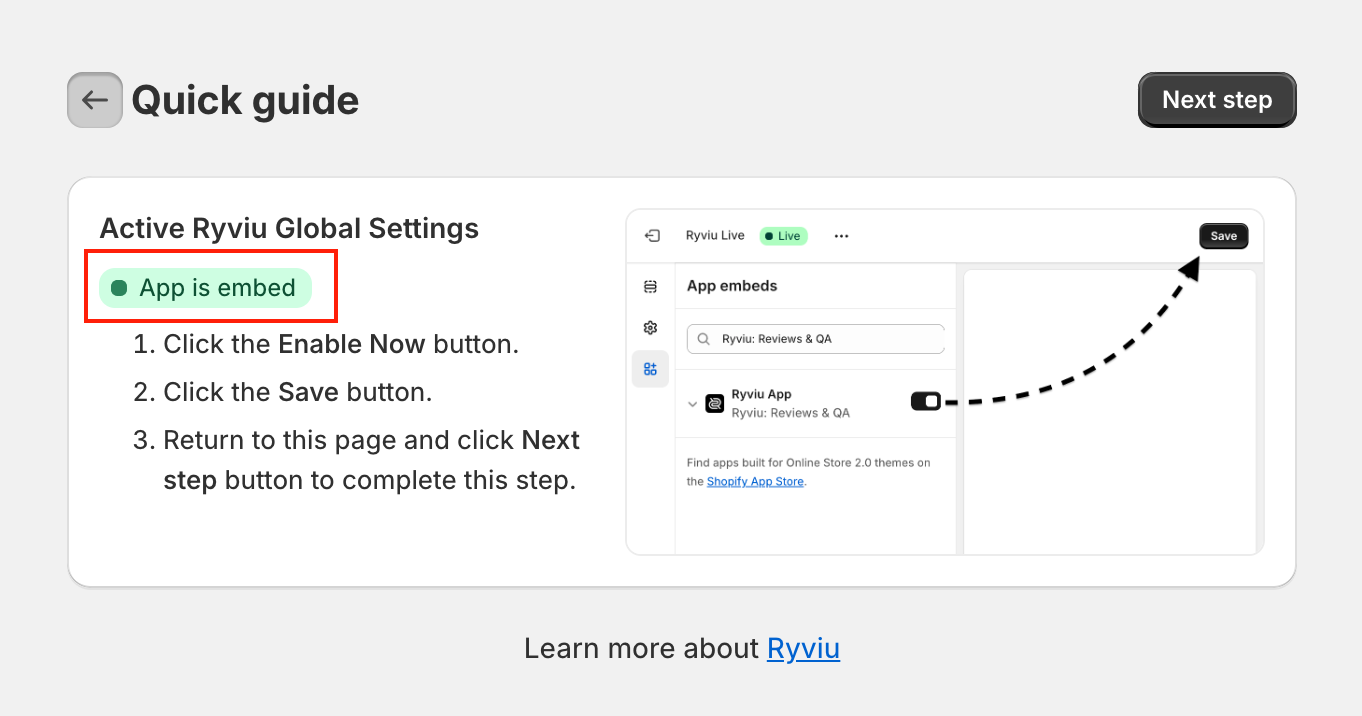The height and width of the screenshot is (716, 1362).
Task: Select the Sections icon in the illustration sidebar
Action: pyautogui.click(x=651, y=287)
